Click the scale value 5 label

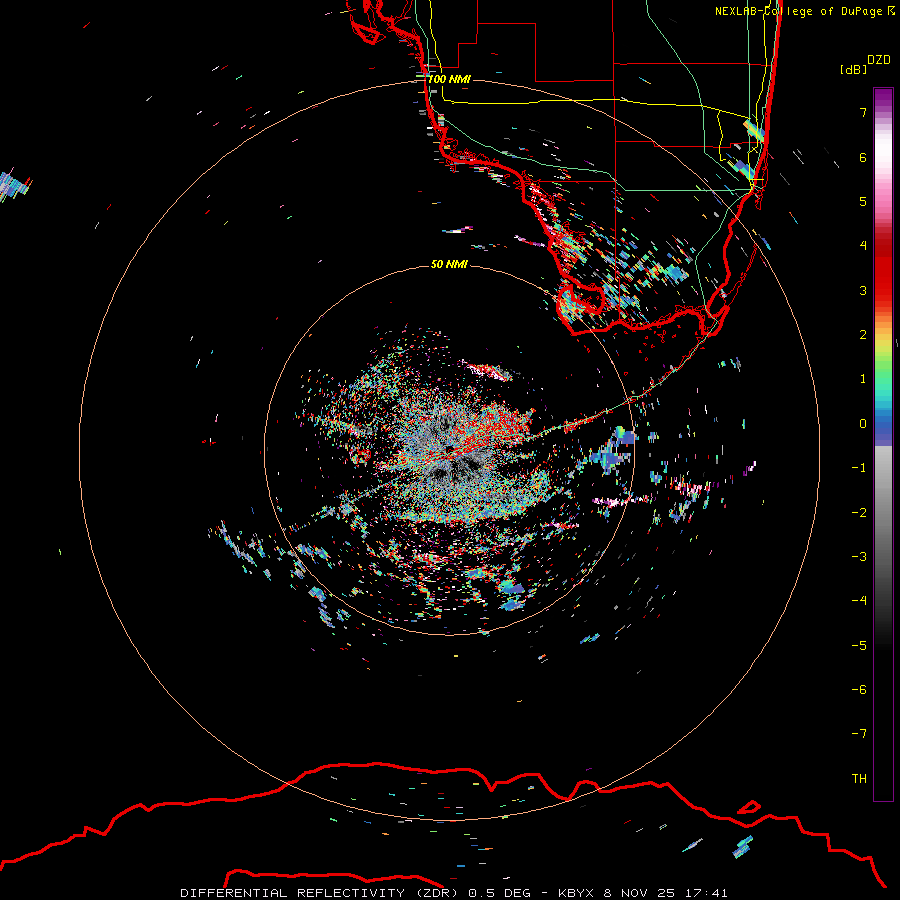coord(863,201)
